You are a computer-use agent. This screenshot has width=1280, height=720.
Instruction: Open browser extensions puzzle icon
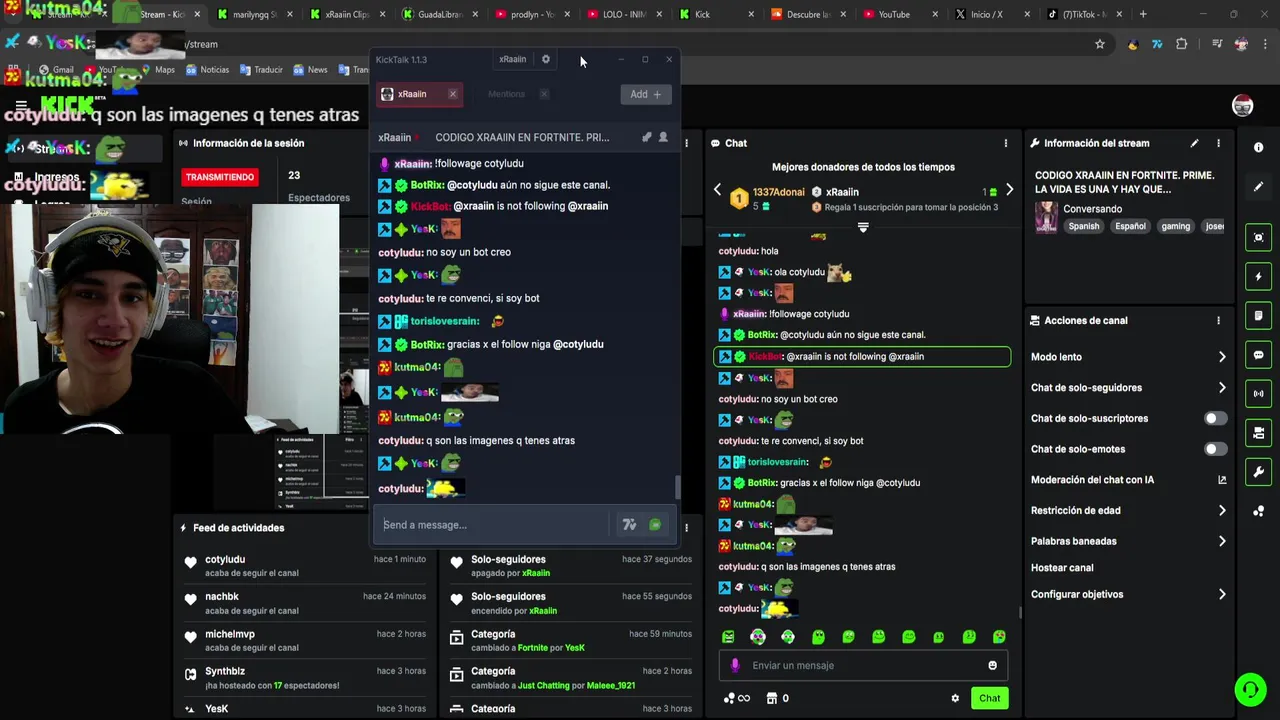1182,44
